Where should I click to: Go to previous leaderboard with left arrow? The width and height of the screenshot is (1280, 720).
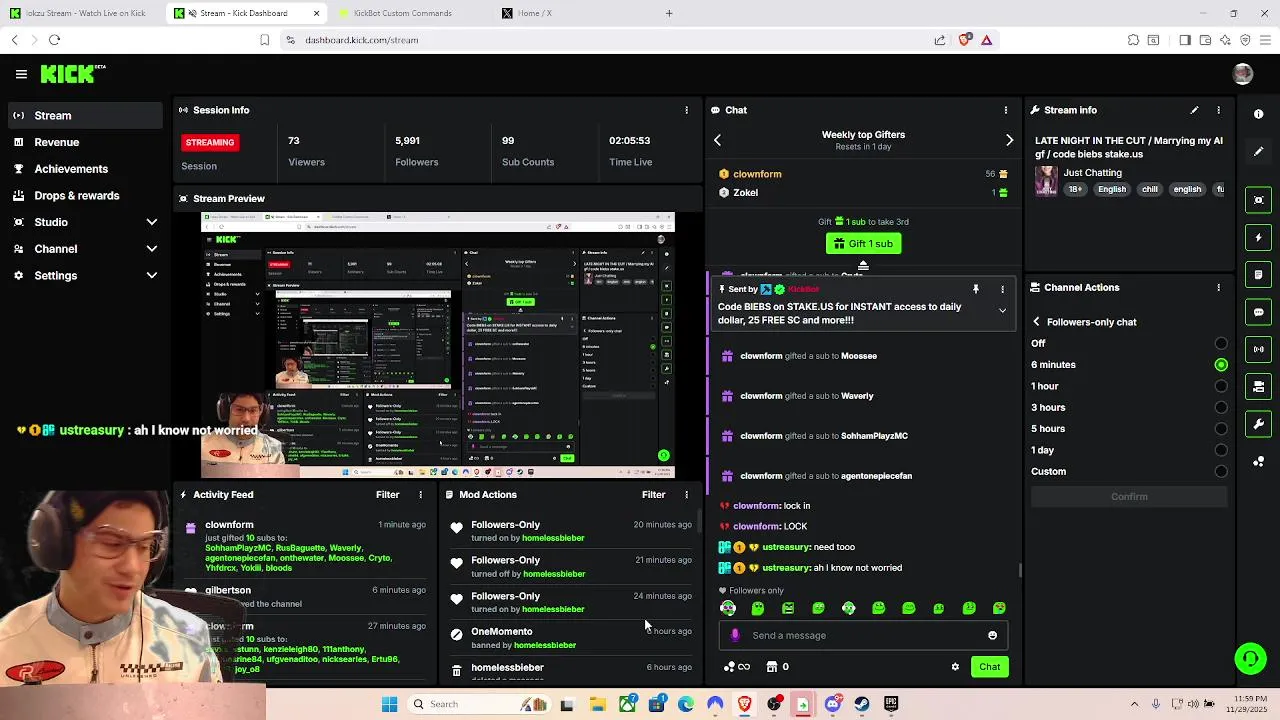click(x=717, y=141)
